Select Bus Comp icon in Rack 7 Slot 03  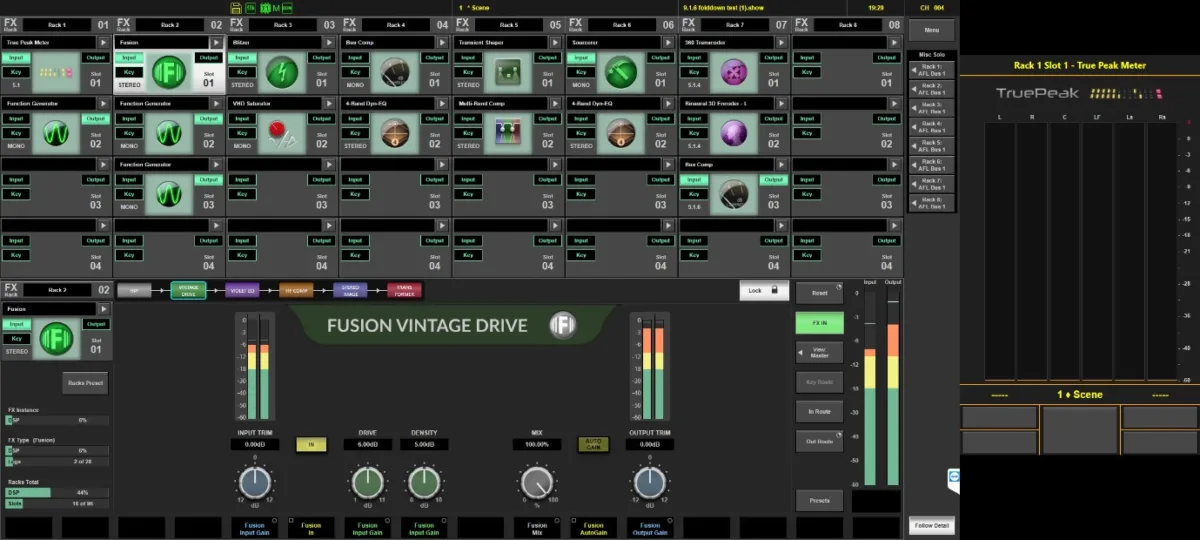[734, 192]
